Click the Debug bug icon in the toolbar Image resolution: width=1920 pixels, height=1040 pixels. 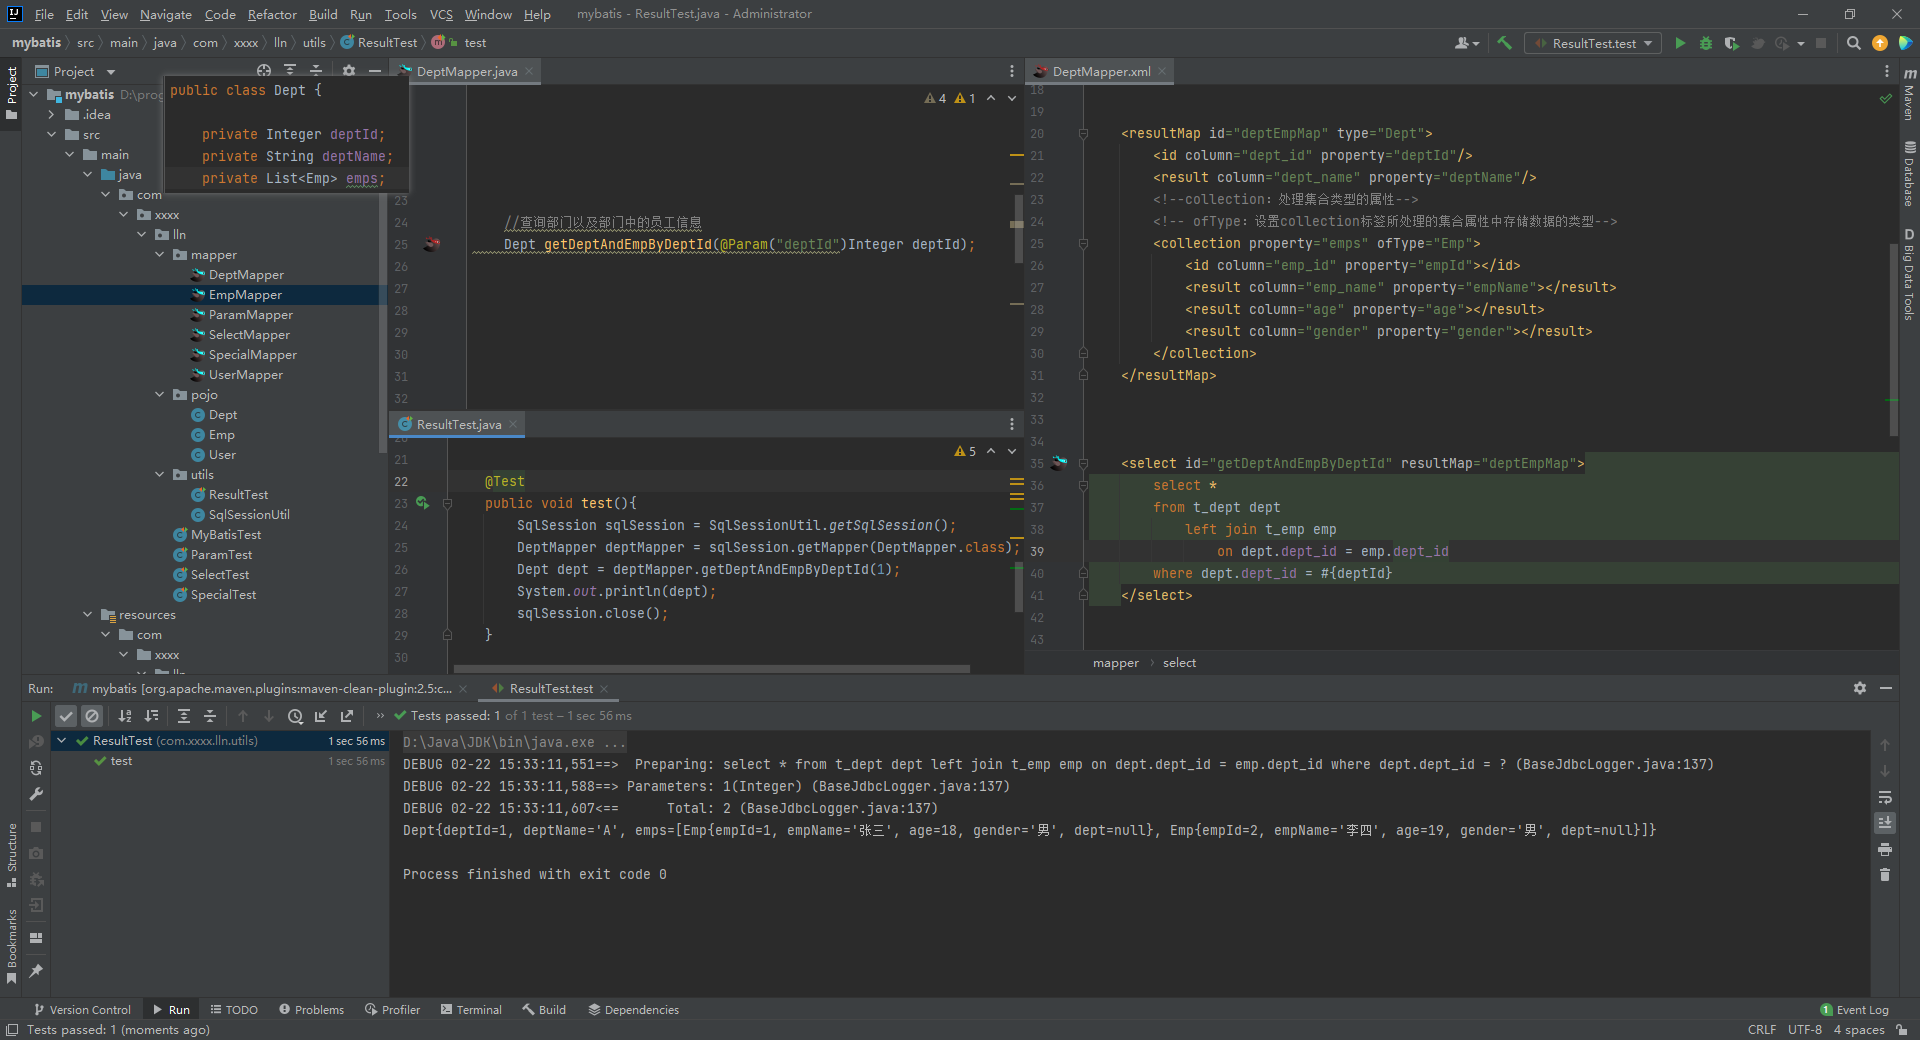[x=1706, y=43]
